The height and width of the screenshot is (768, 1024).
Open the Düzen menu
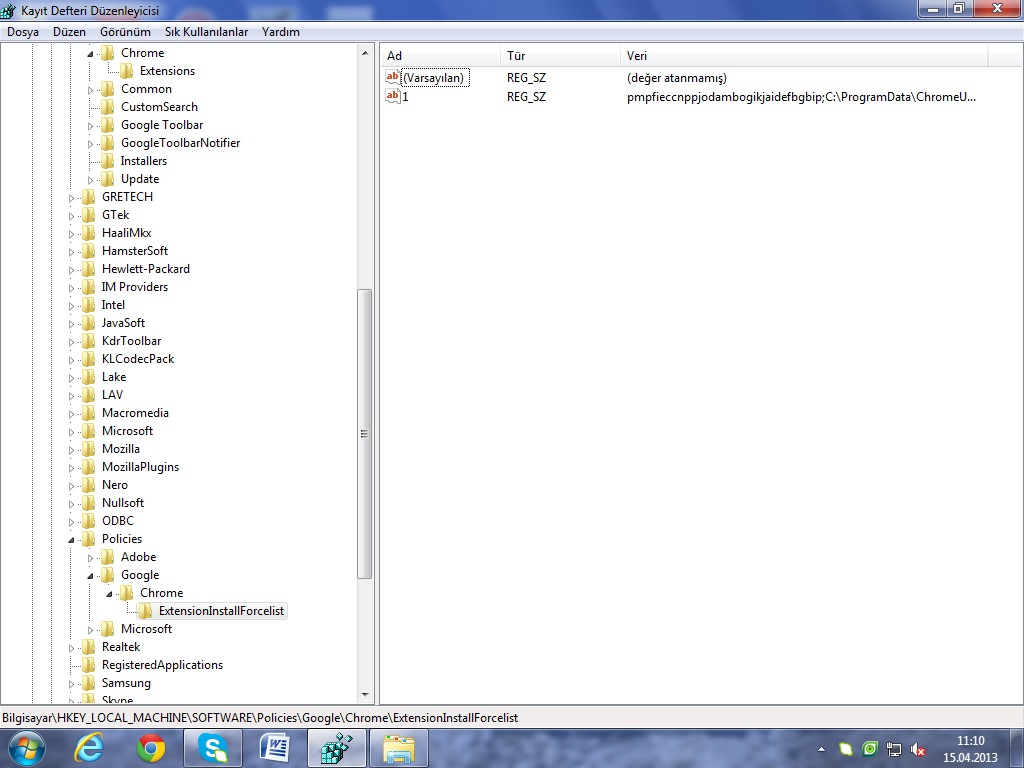click(69, 31)
